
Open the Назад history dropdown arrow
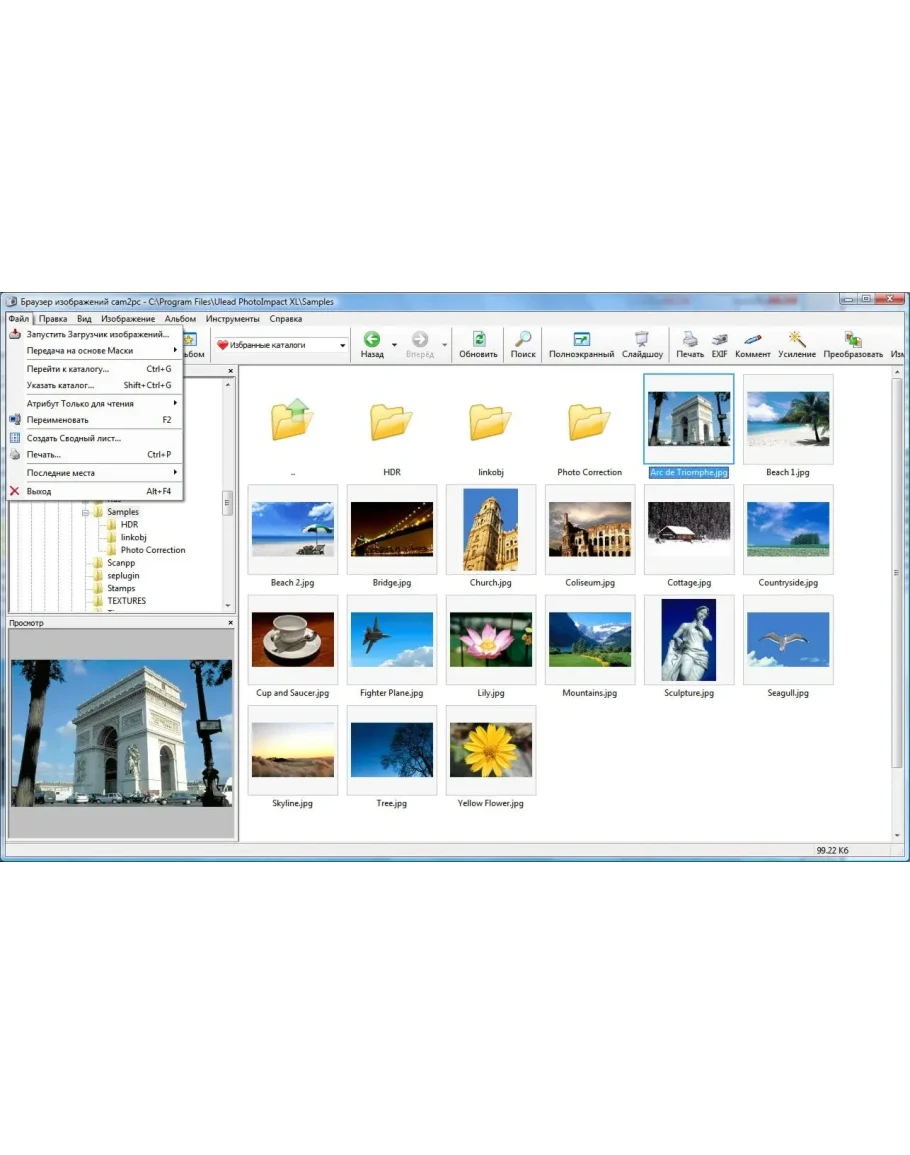tap(394, 346)
